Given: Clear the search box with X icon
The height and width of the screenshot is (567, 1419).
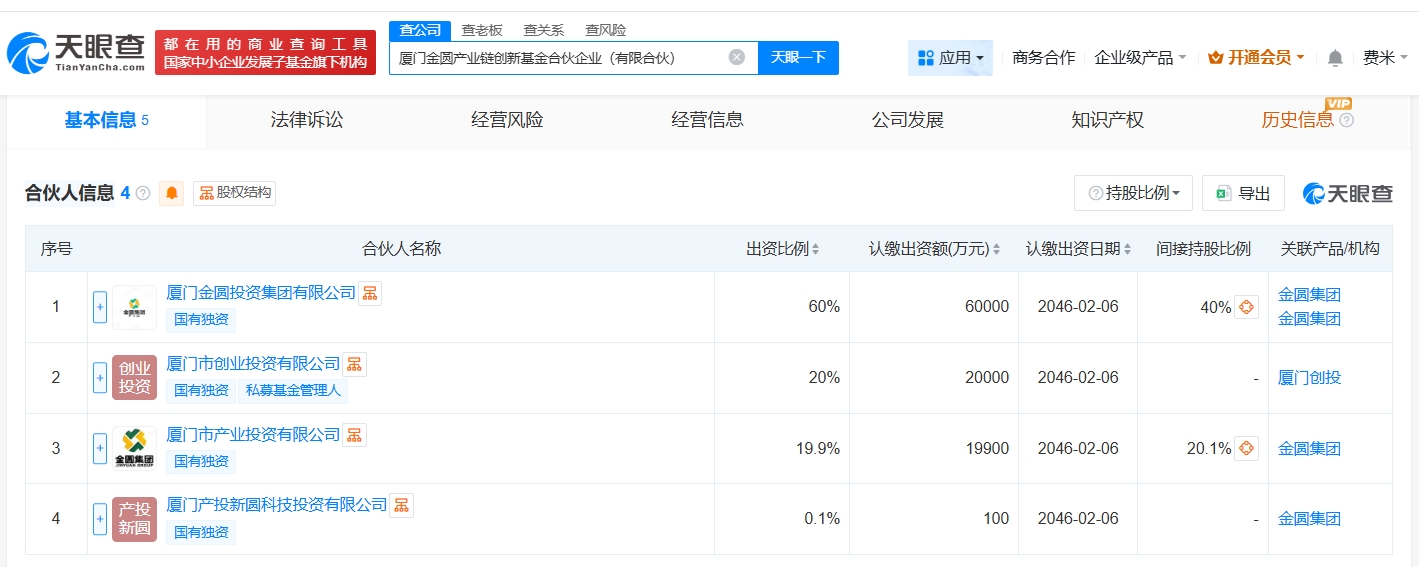Looking at the screenshot, I should tap(737, 57).
